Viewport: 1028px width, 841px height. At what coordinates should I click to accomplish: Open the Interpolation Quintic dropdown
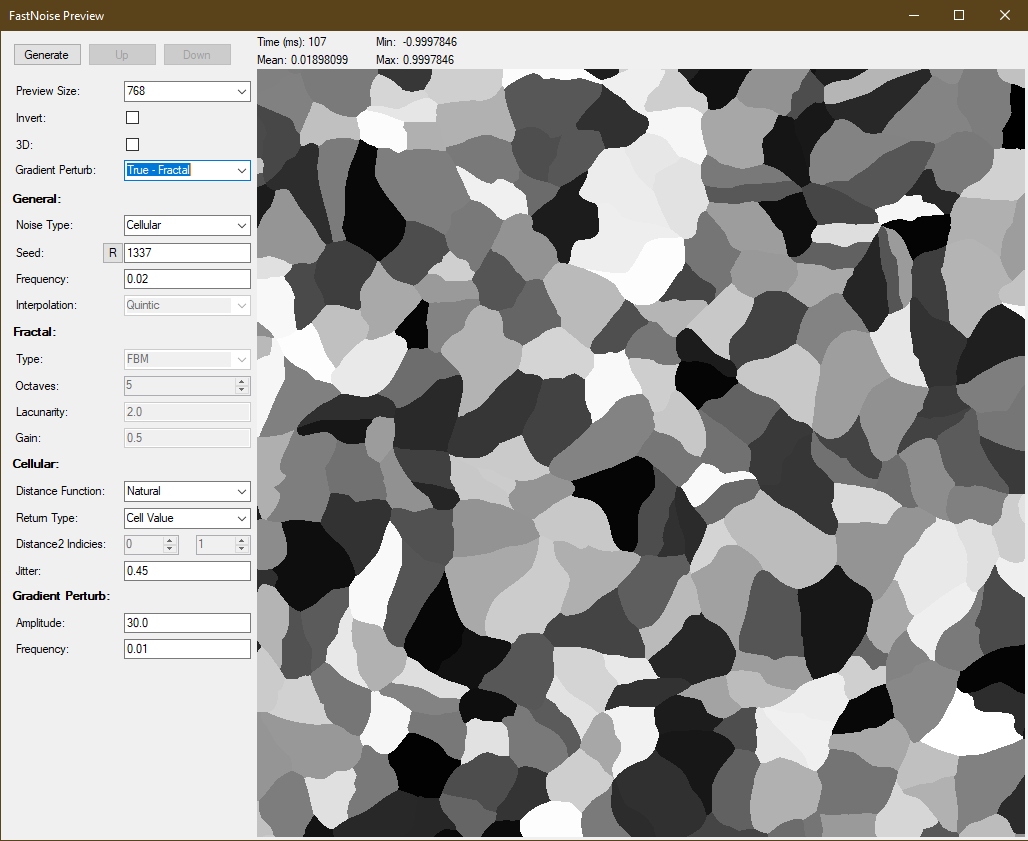click(187, 305)
